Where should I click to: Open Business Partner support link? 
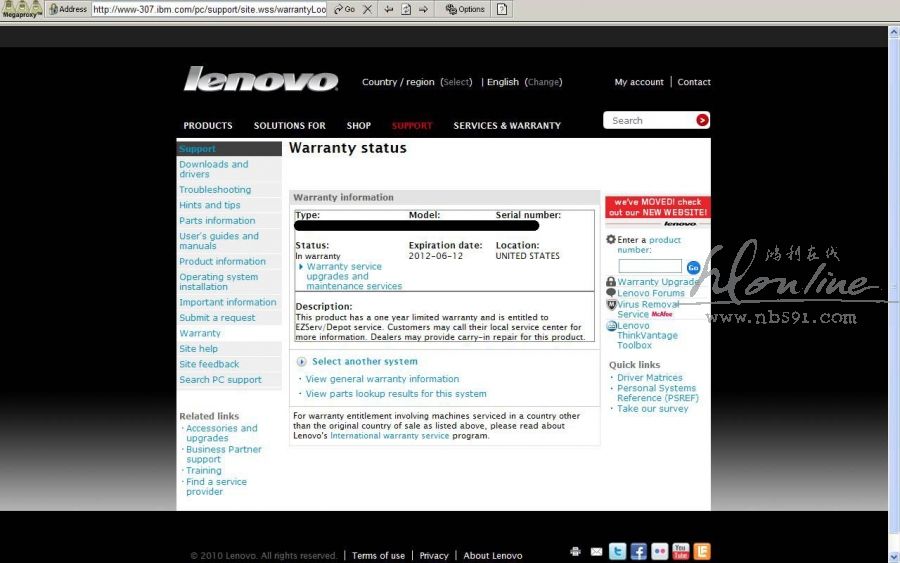click(x=224, y=454)
